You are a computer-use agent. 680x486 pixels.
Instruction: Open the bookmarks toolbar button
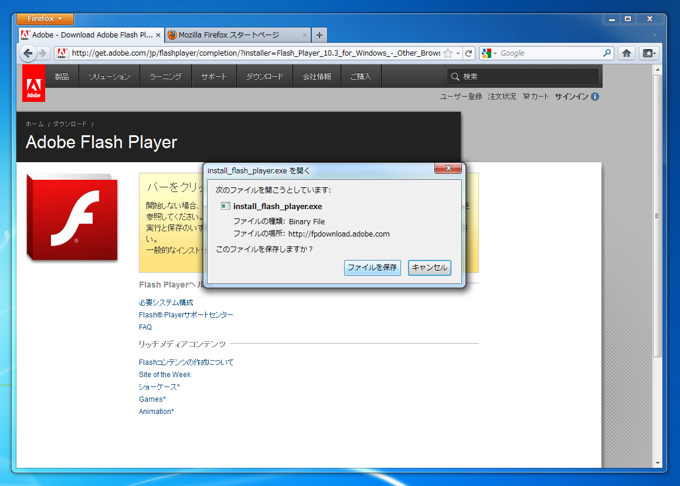(x=649, y=53)
